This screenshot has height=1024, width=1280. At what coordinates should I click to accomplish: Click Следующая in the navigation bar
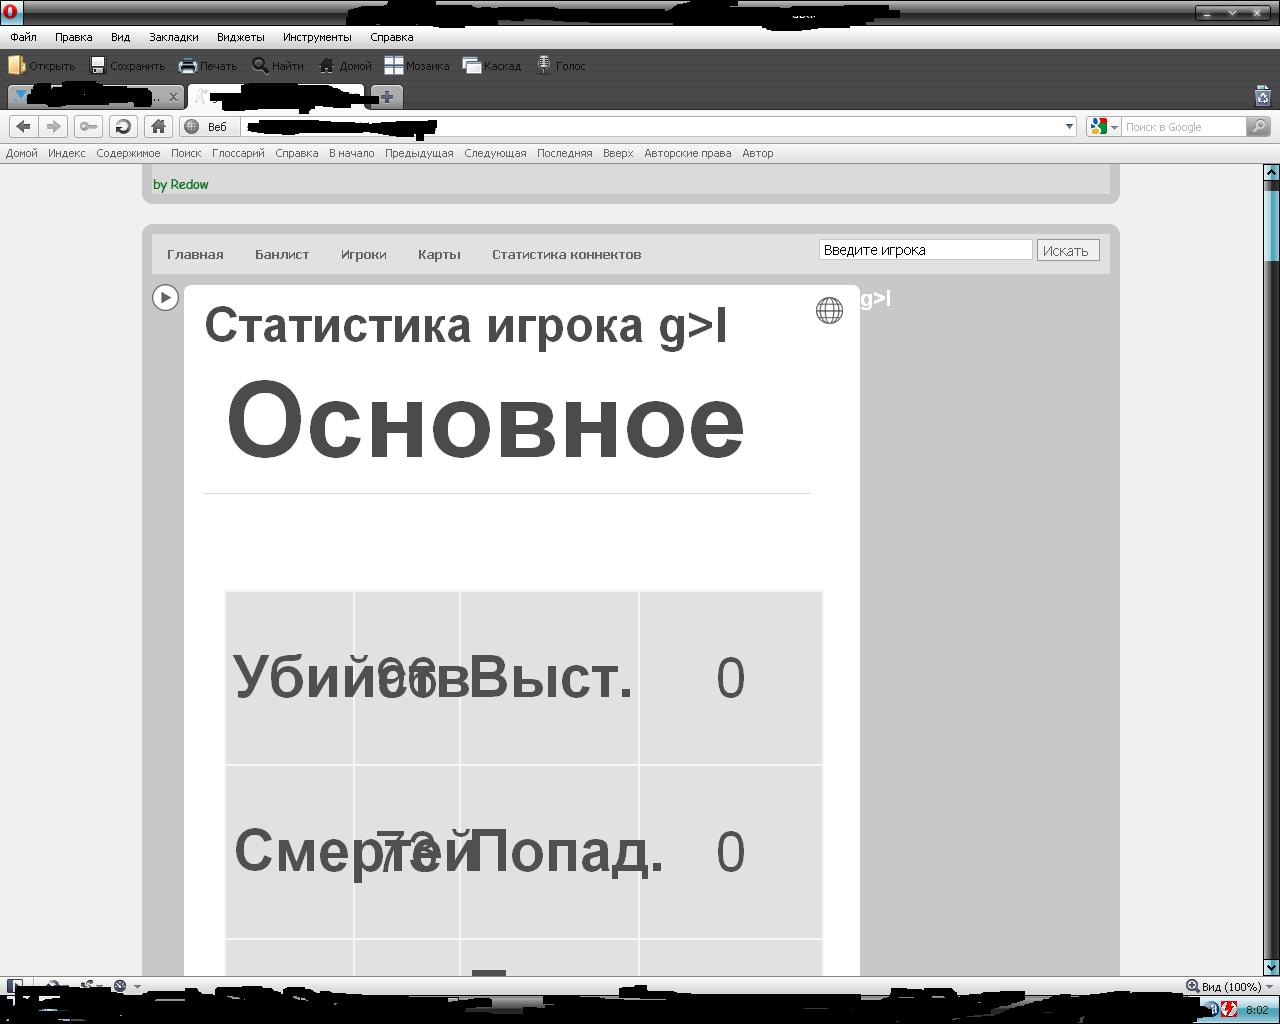pos(495,153)
